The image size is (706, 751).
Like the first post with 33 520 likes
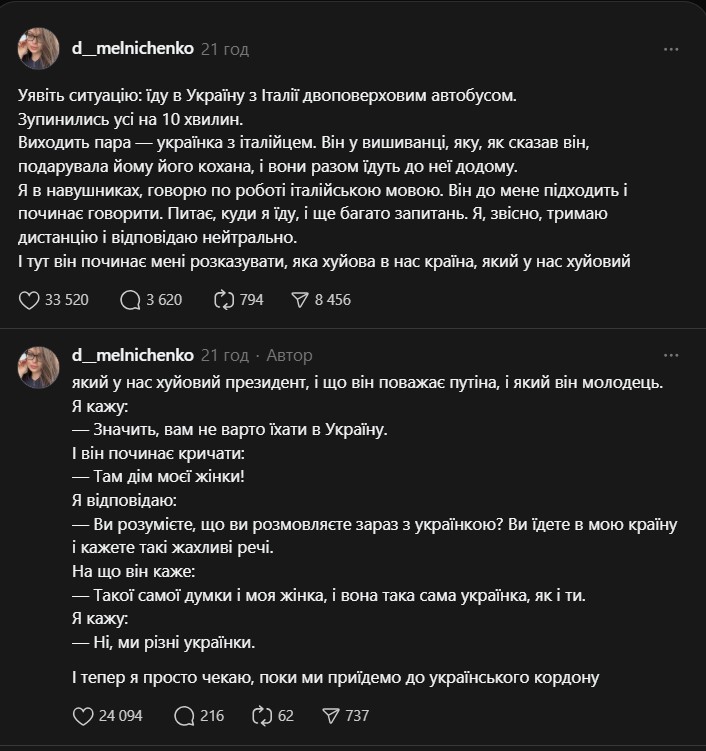coord(30,299)
